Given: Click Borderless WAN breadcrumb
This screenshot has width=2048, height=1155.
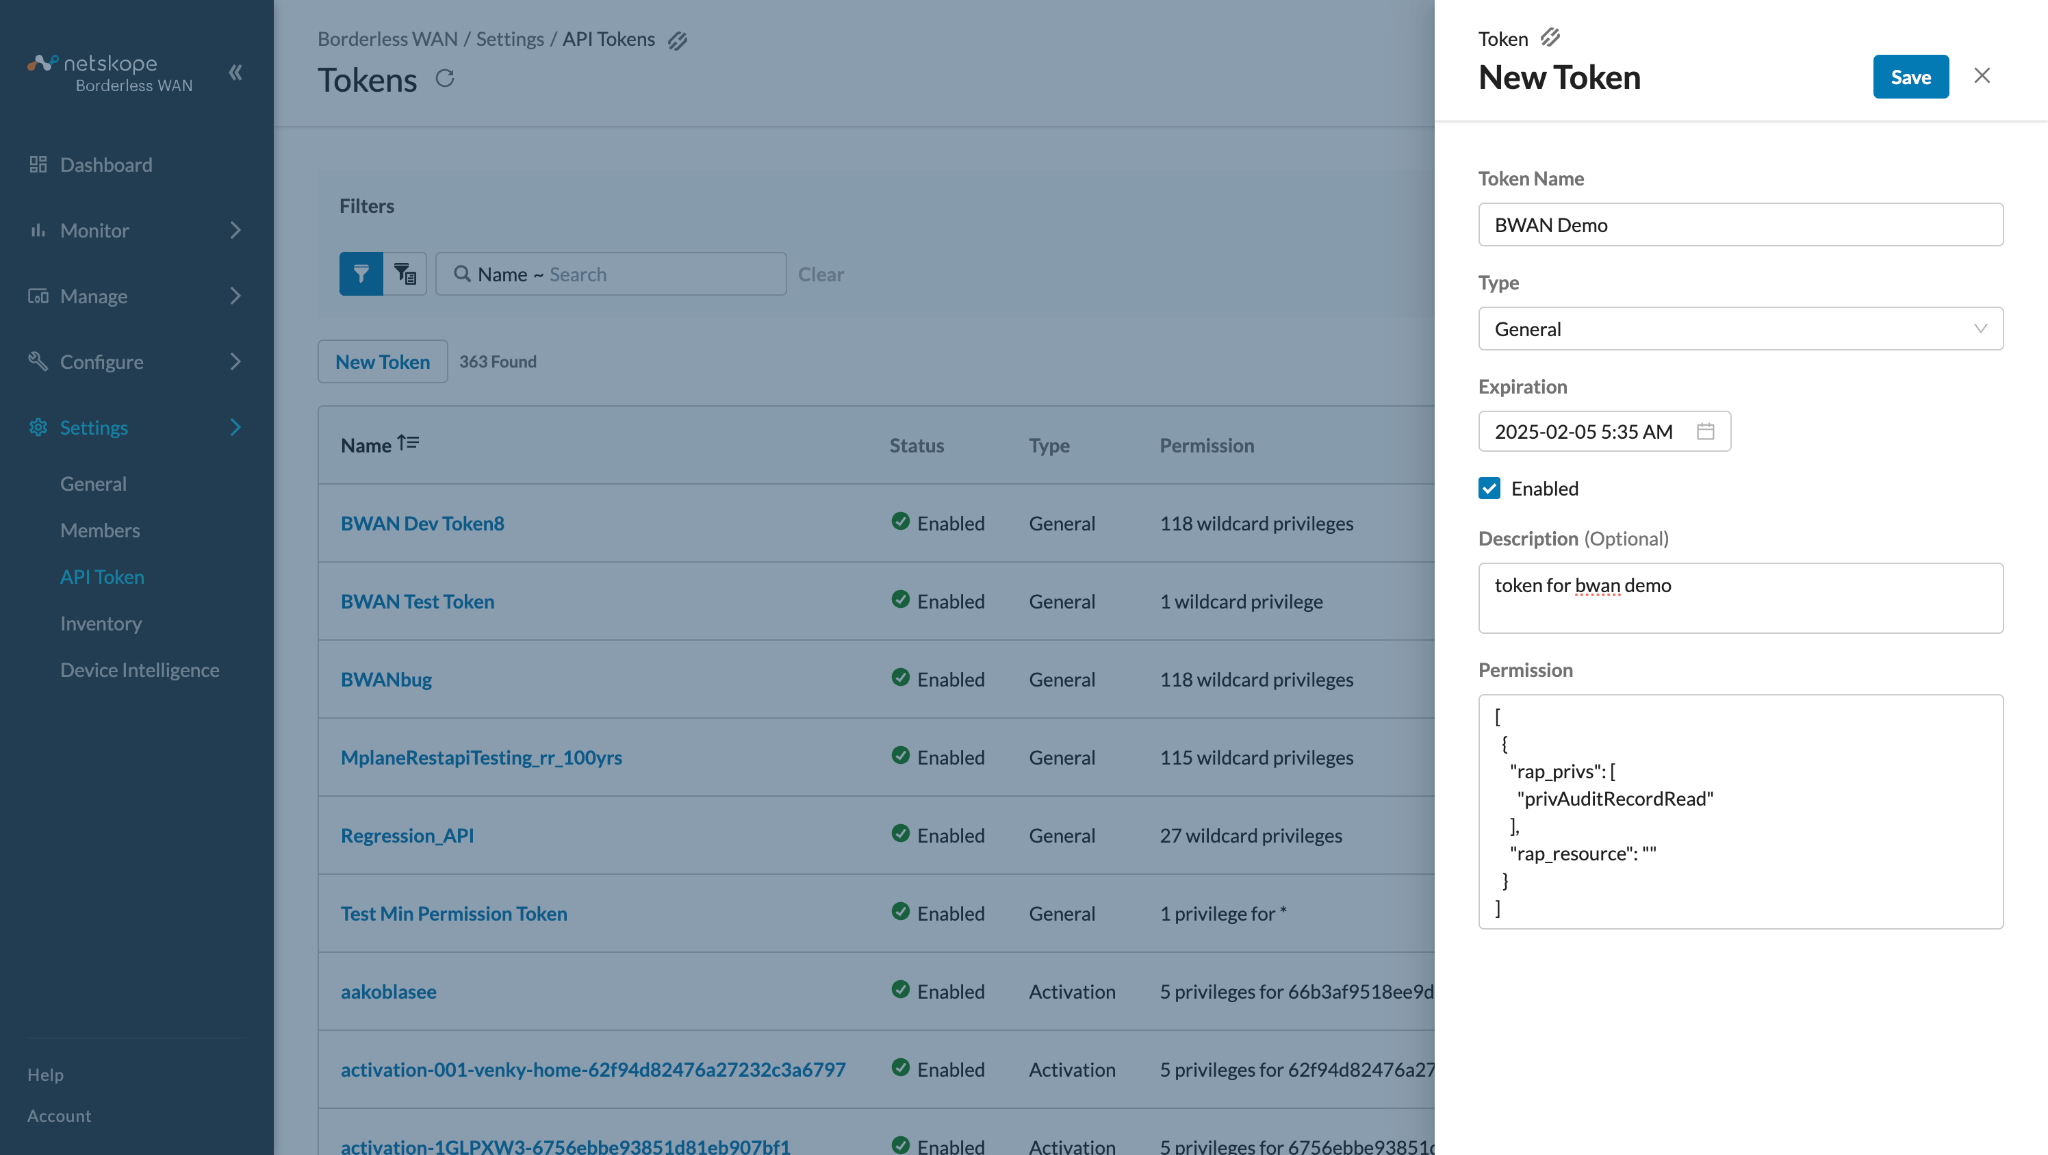Looking at the screenshot, I should click(x=388, y=39).
